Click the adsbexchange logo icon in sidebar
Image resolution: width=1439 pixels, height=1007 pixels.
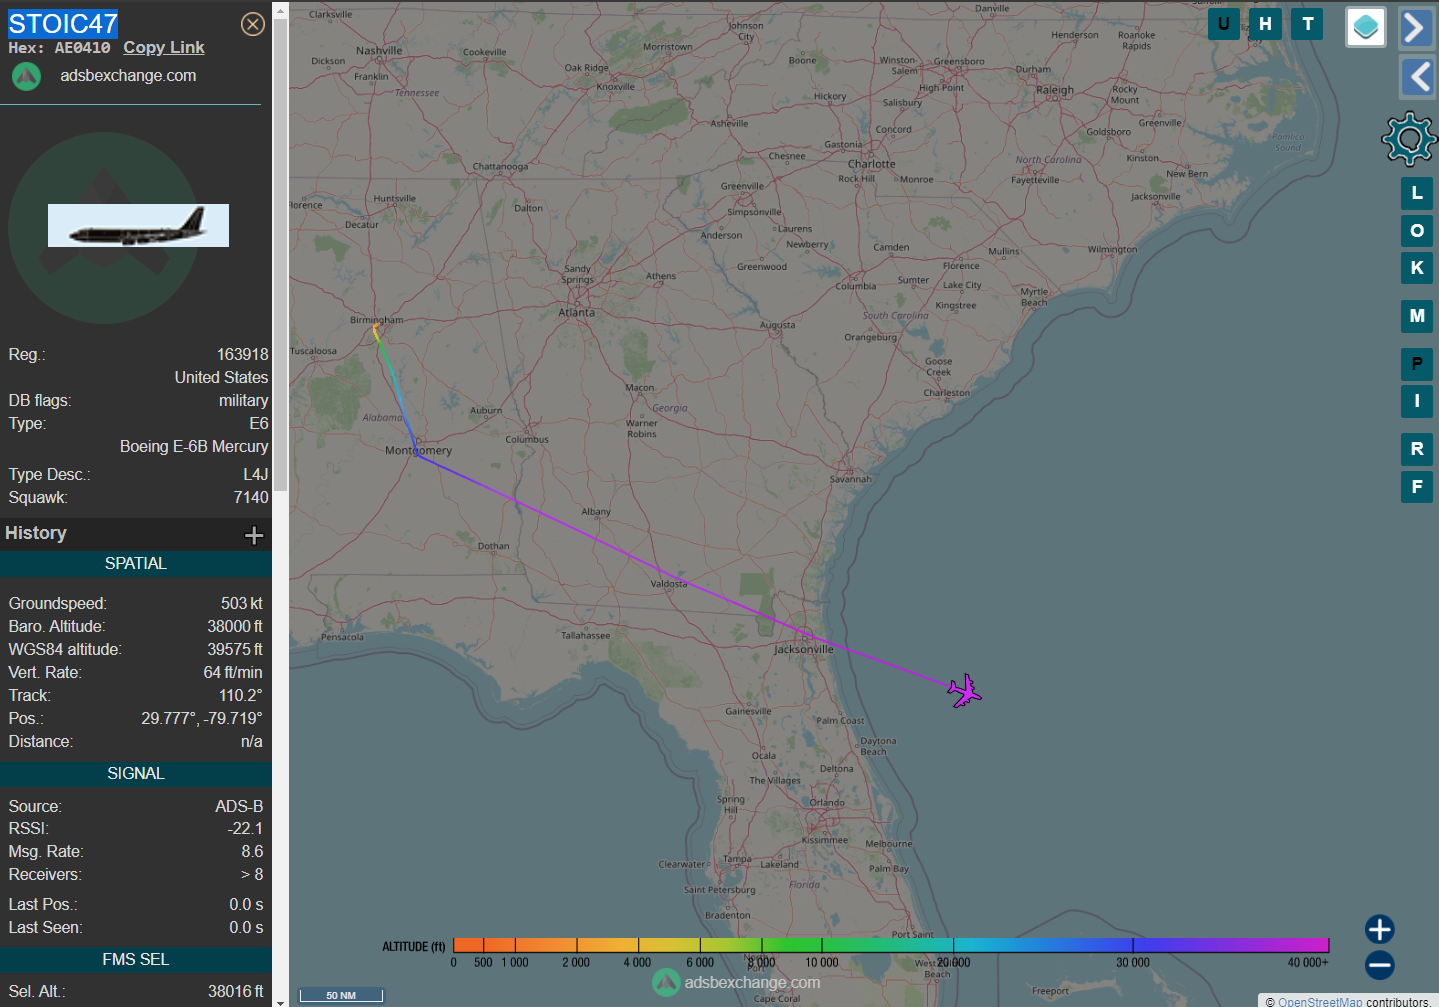(x=26, y=76)
